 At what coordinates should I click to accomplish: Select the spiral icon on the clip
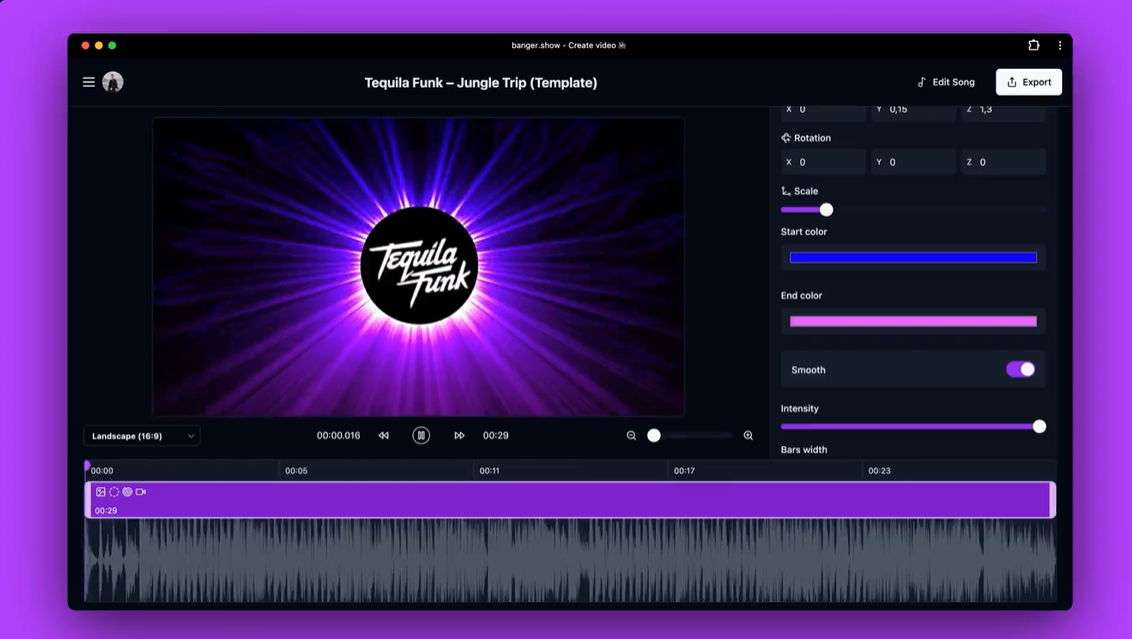pos(127,492)
